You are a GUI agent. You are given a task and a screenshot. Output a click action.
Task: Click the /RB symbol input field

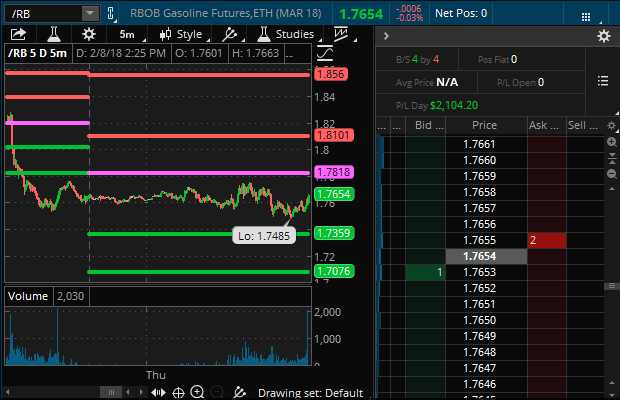pos(42,13)
